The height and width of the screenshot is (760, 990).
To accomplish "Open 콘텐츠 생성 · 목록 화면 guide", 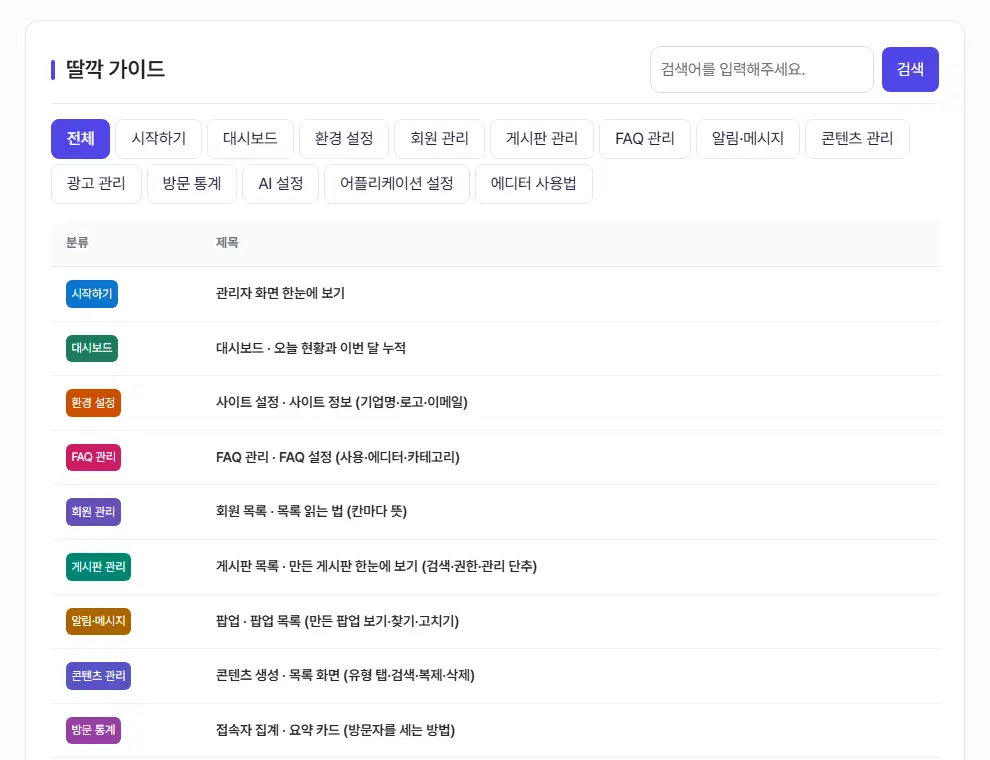I will (x=345, y=675).
